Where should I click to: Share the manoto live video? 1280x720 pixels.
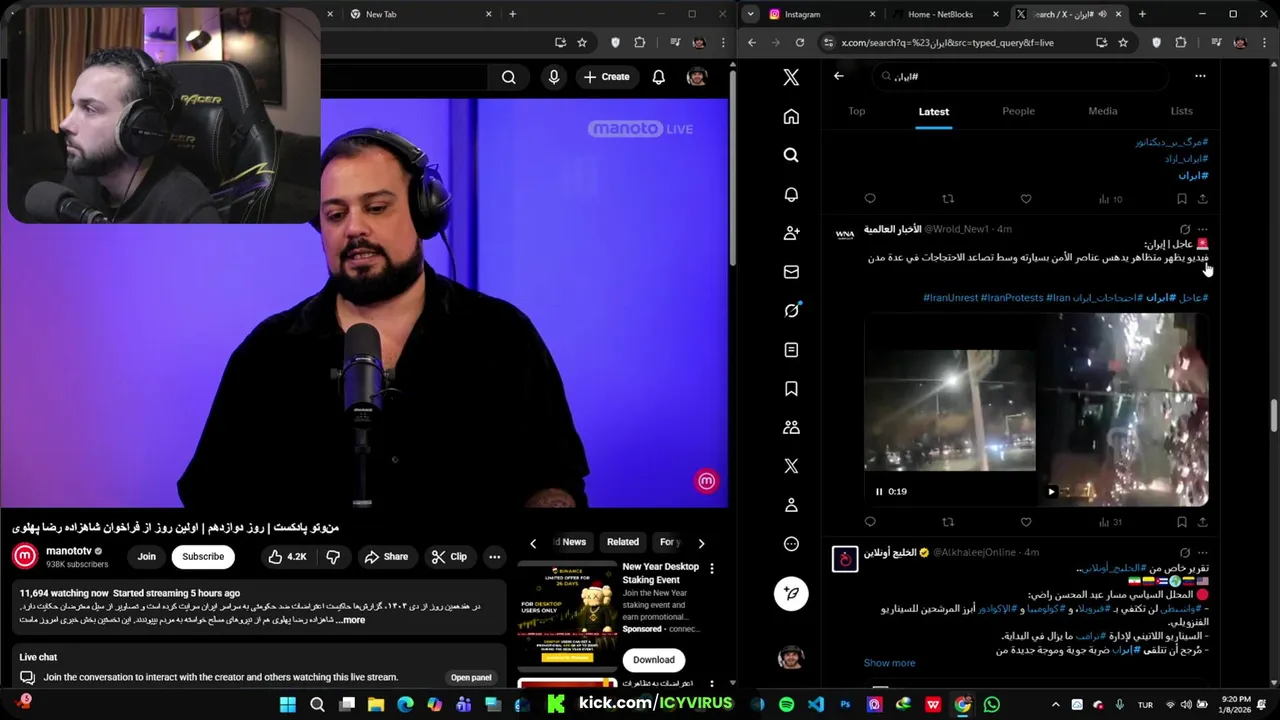(386, 557)
